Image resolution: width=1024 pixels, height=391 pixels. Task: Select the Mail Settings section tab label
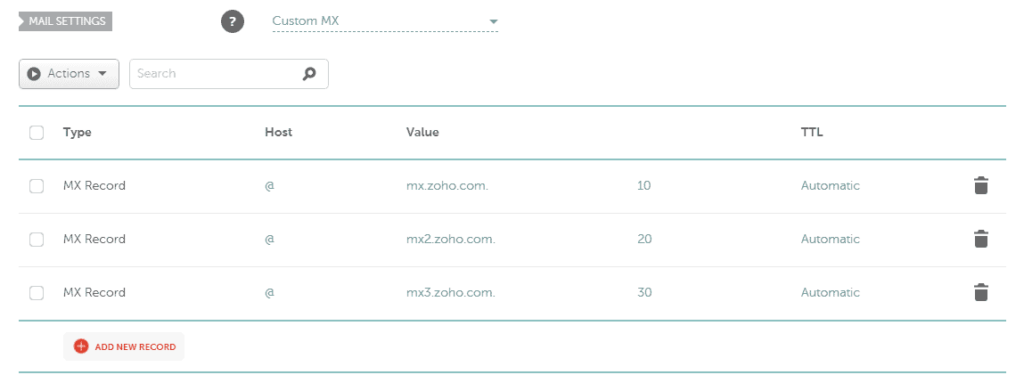[65, 21]
